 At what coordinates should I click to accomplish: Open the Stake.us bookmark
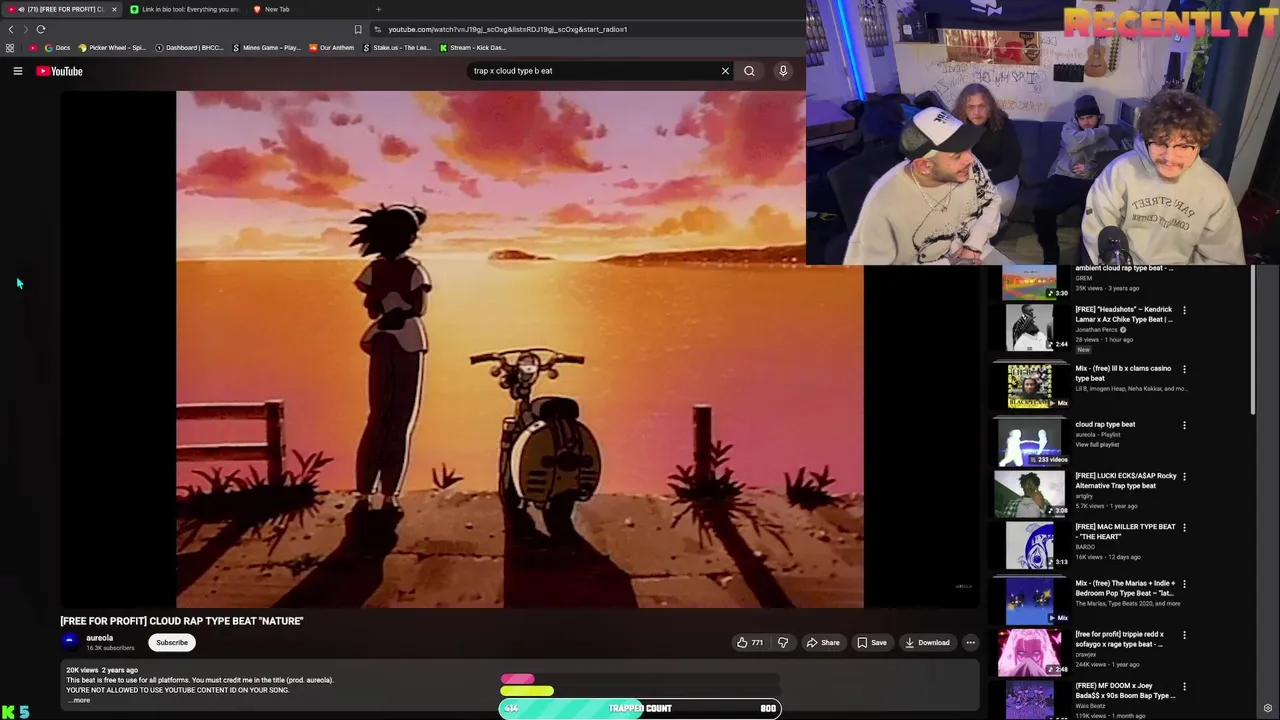click(x=397, y=48)
